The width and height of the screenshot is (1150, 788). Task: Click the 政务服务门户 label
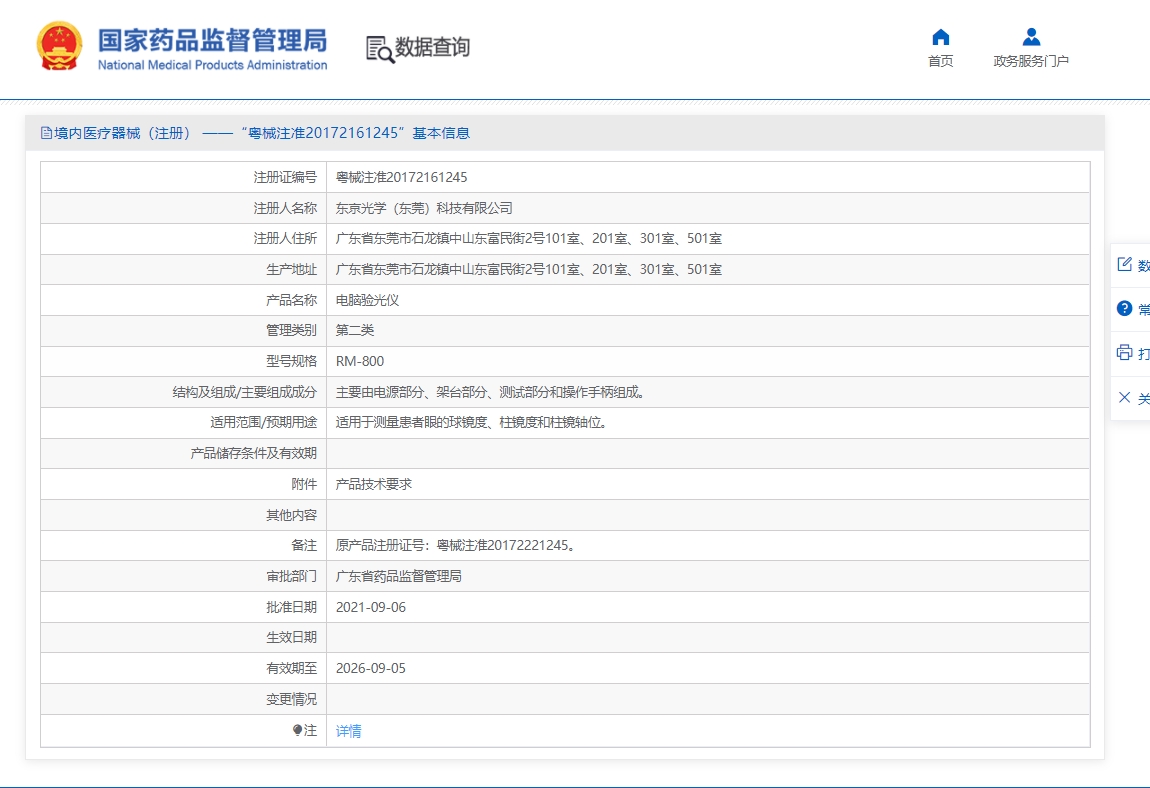(1030, 61)
